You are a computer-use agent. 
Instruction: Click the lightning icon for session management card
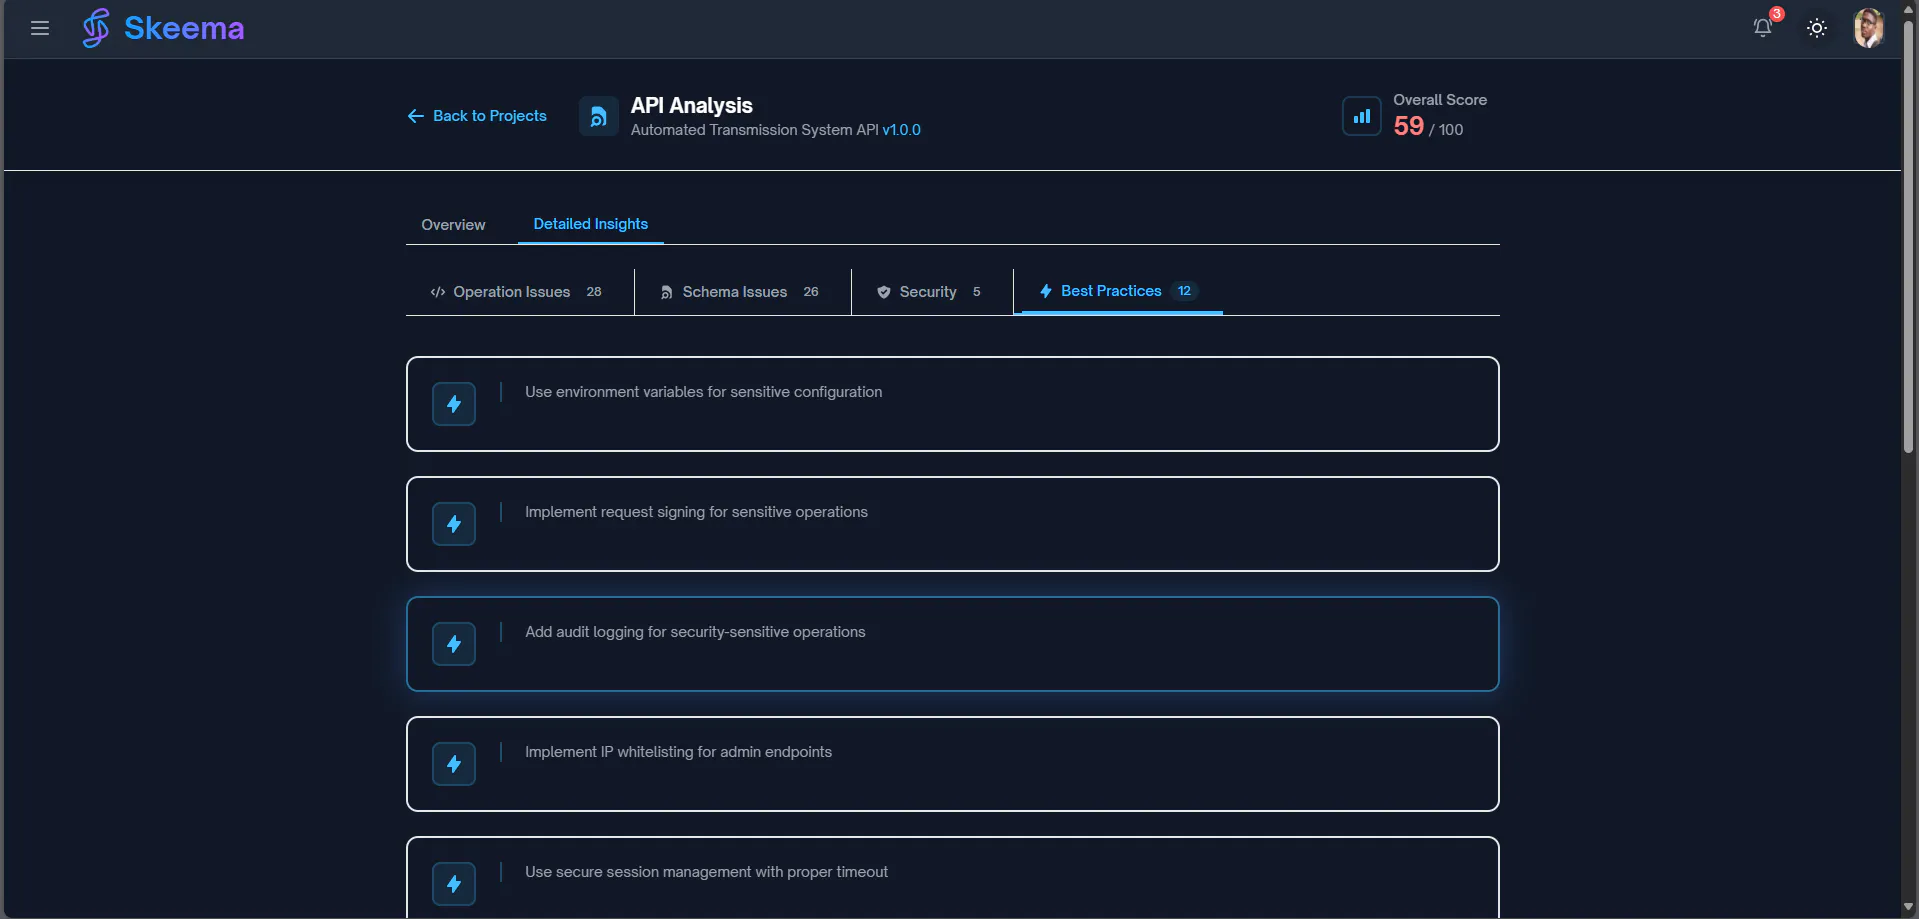[x=454, y=884]
